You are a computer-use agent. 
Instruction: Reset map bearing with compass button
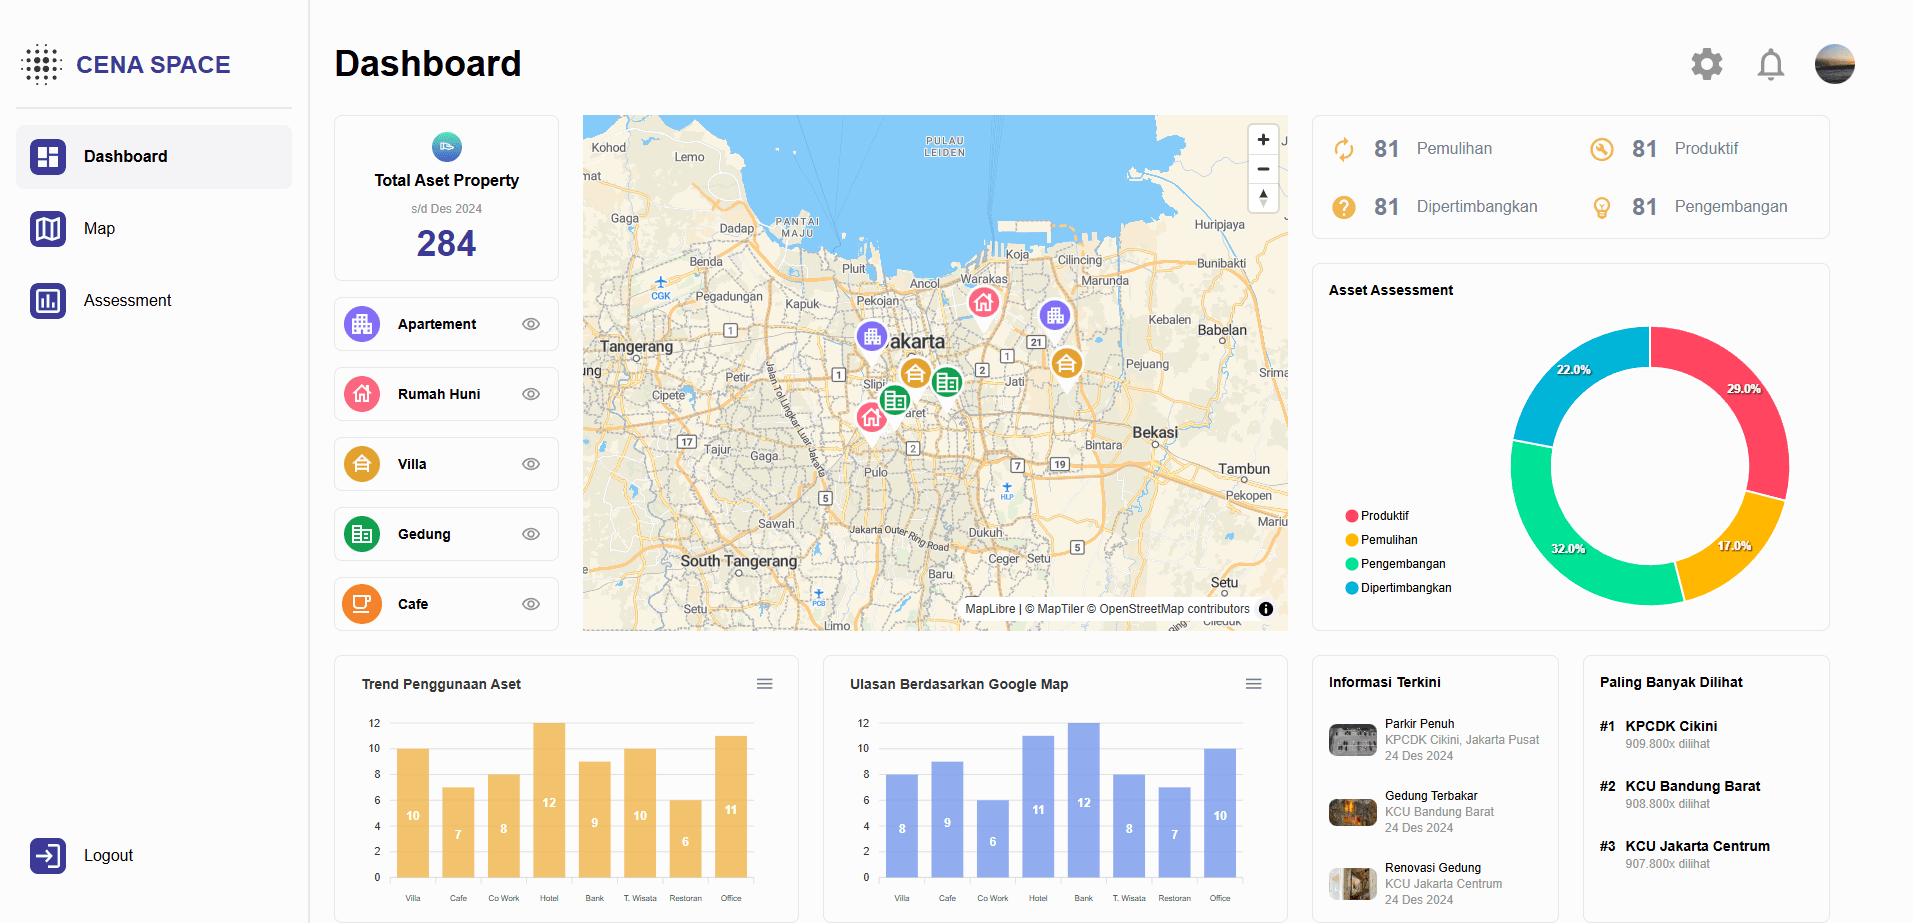(x=1263, y=198)
